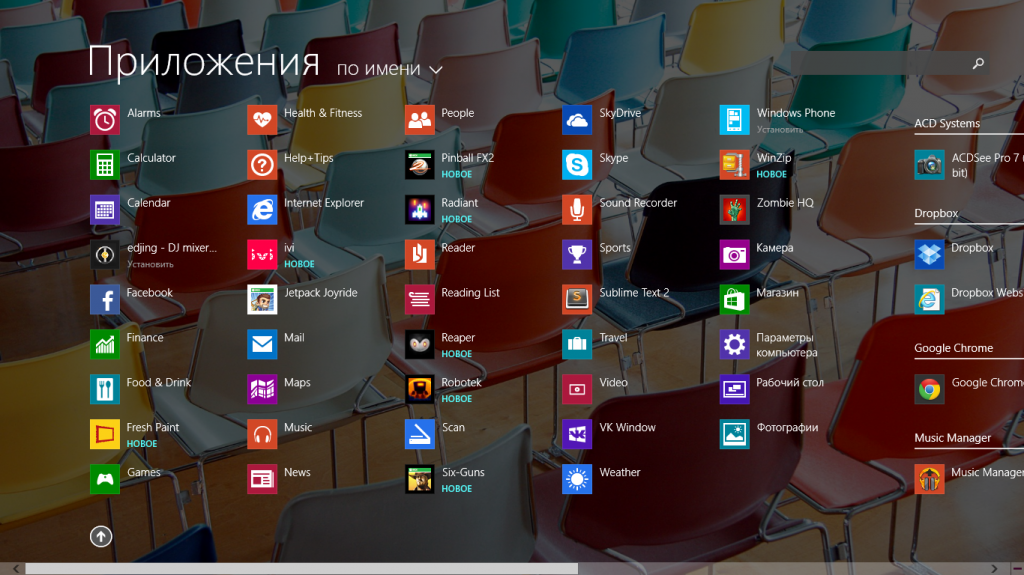Open the Robotek game icon
This screenshot has height=575, width=1024.
click(419, 389)
